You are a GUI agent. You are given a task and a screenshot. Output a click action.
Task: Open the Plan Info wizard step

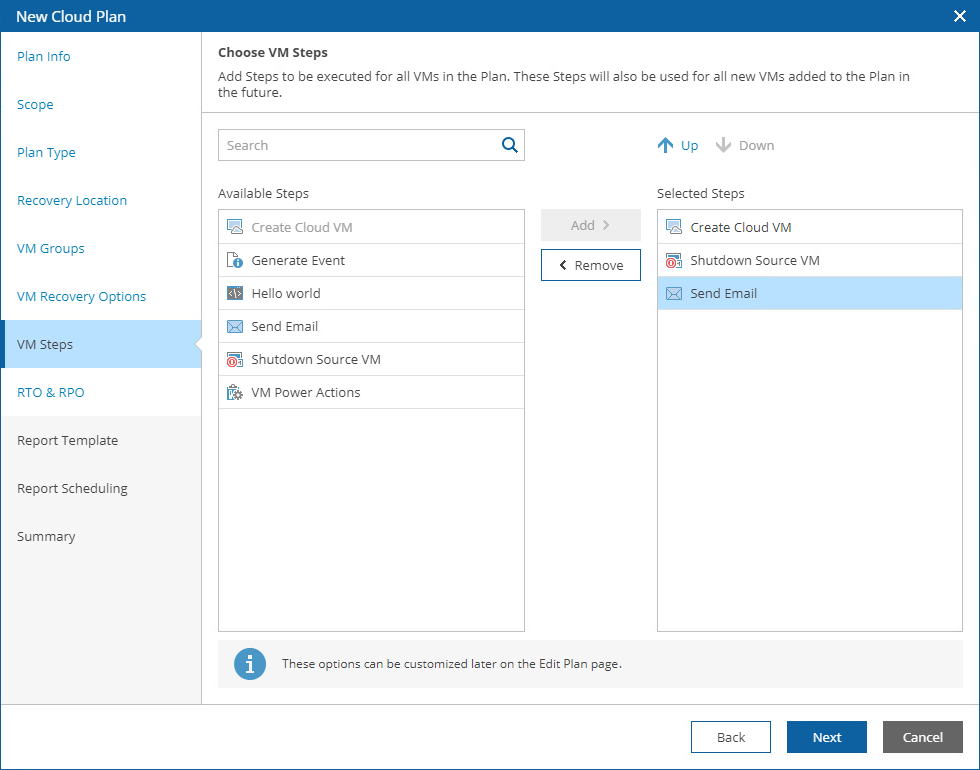[44, 57]
